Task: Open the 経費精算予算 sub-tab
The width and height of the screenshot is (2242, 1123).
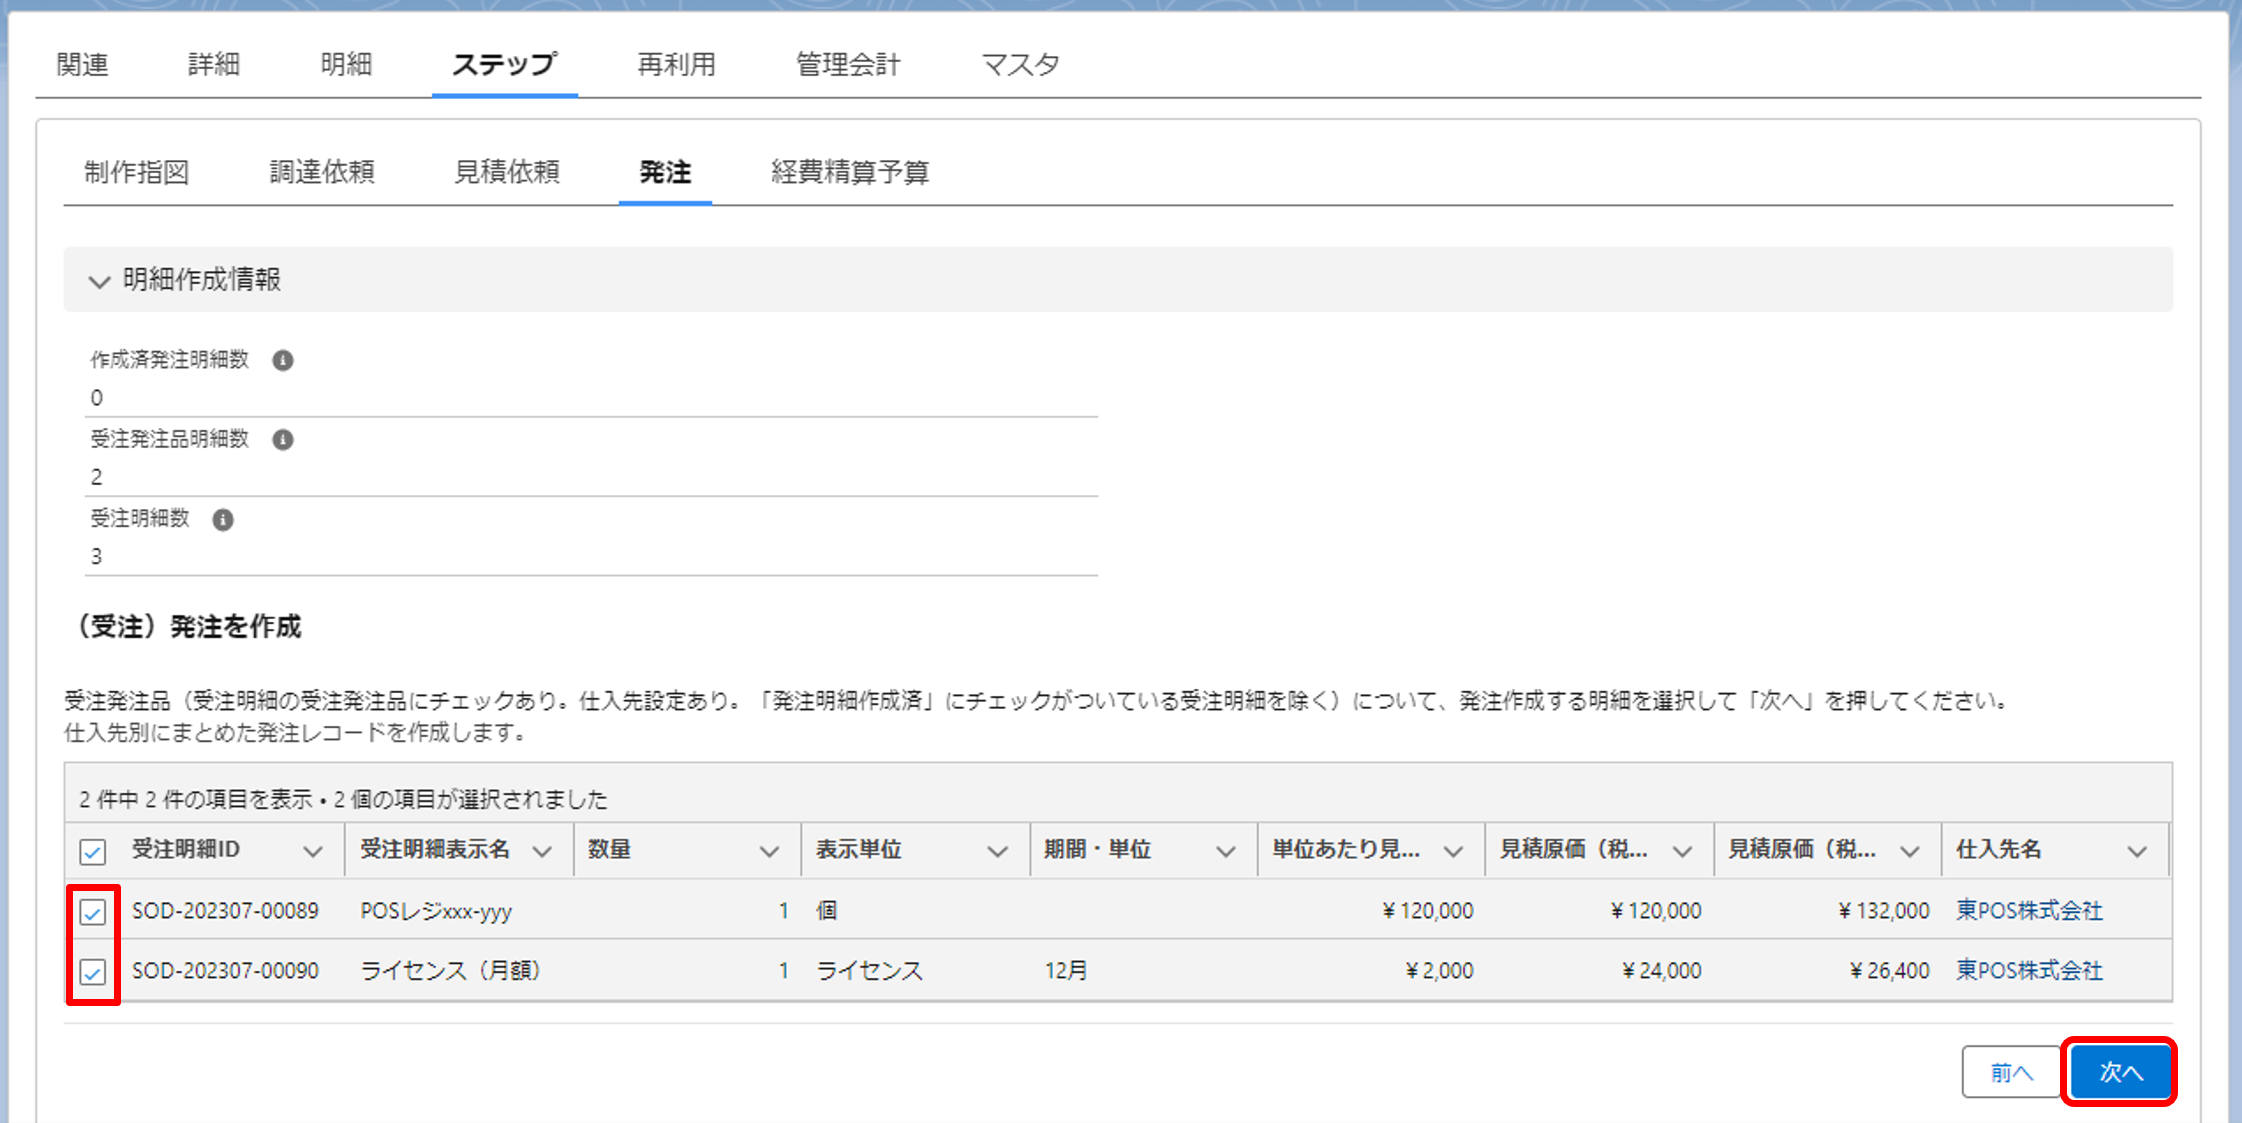Action: click(x=850, y=172)
